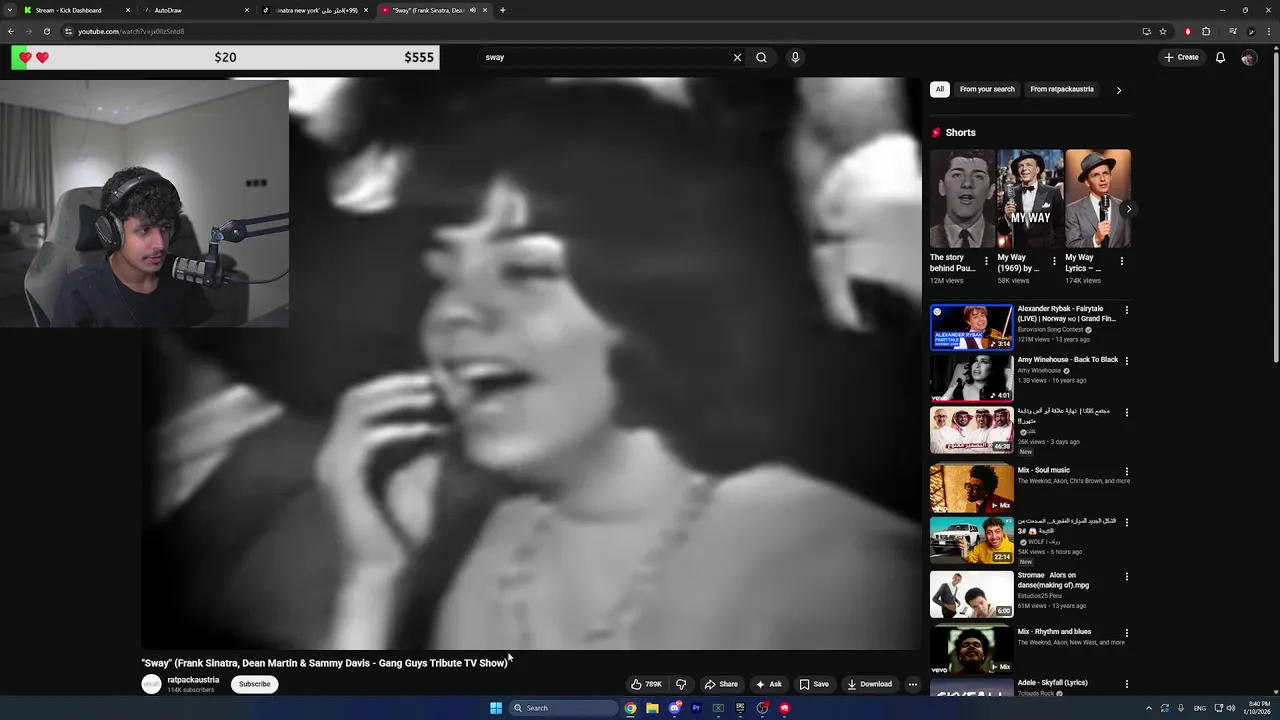Bookmark this page with star icon
Screen dimensions: 1280x720
click(1163, 31)
